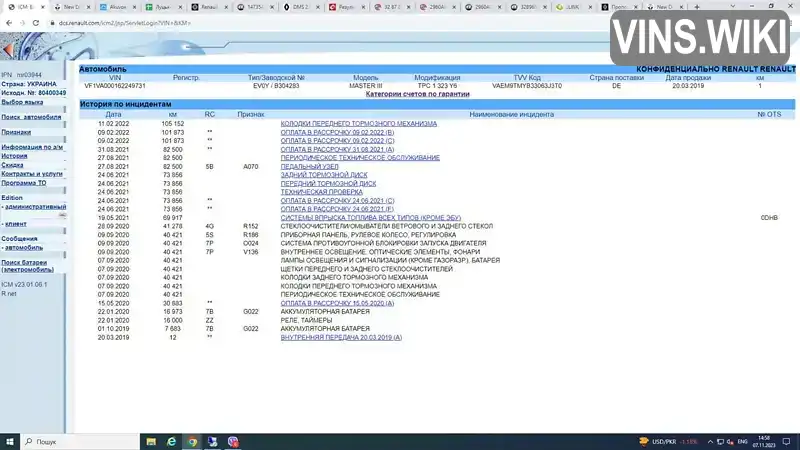Open ВНУТРЕННЯЯ ПЕРЕДАЧА 20.03.2019 (A) link
This screenshot has width=800, height=450.
(341, 337)
